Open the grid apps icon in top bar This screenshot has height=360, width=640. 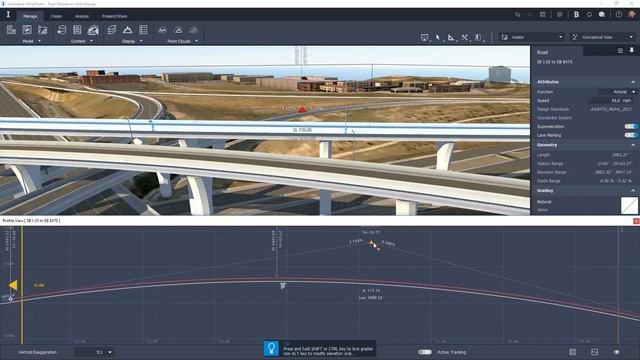click(542, 15)
